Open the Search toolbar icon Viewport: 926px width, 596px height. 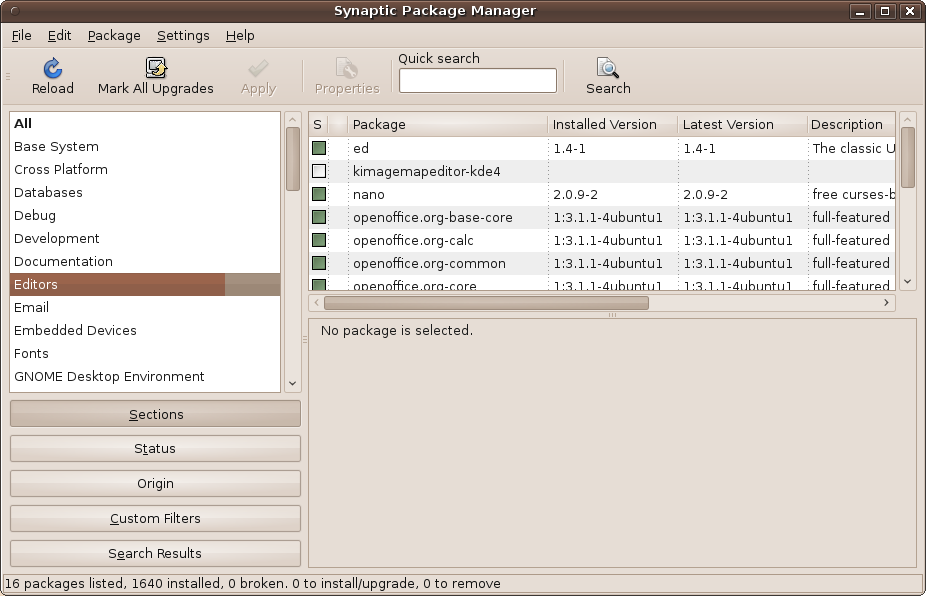608,69
